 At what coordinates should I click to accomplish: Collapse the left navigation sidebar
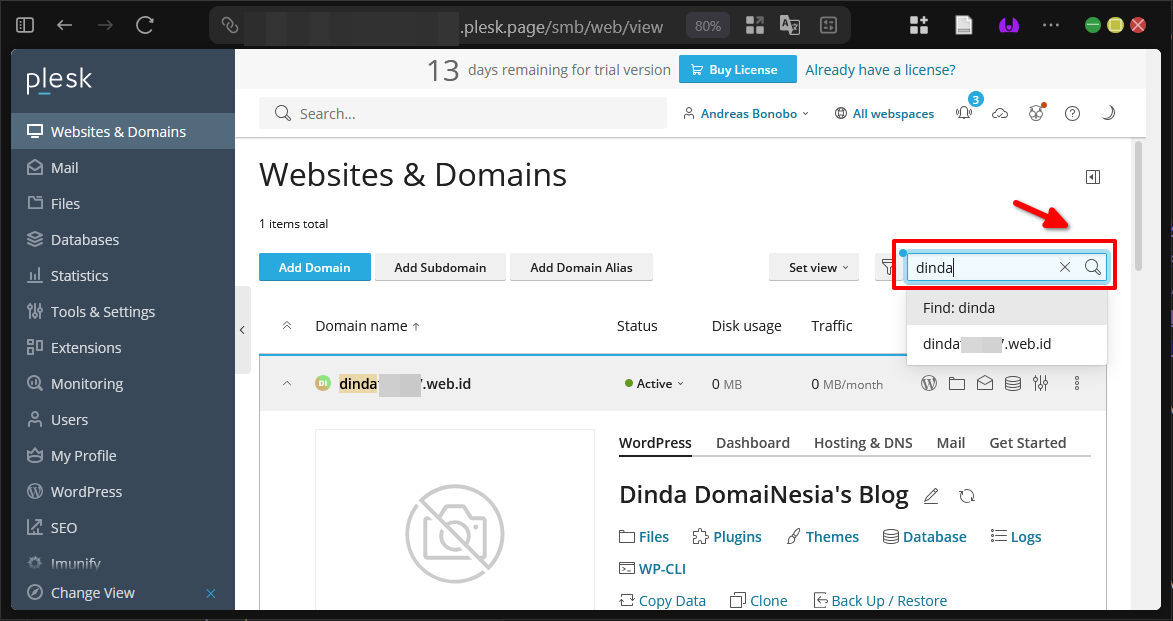tap(242, 330)
